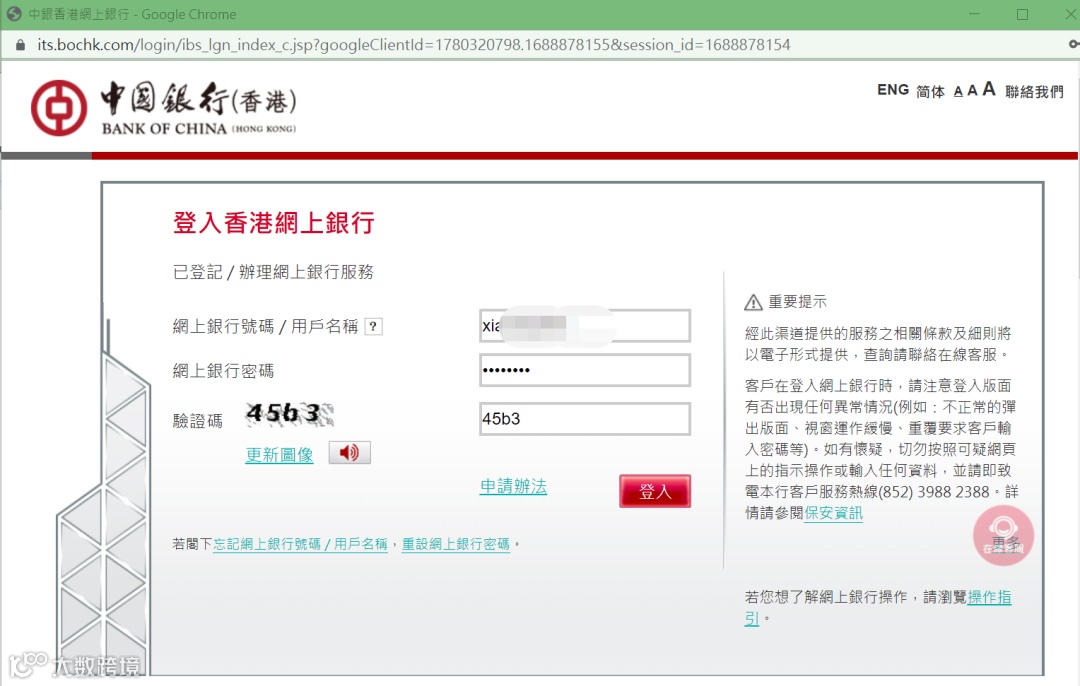Click the 登入香港網上銀行 heading

[x=273, y=222]
